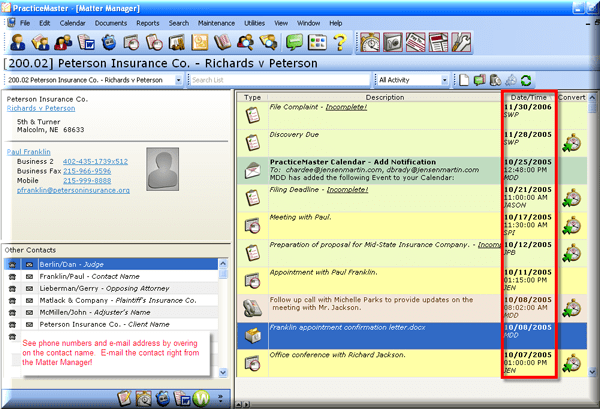Open the Maintenance menu

pyautogui.click(x=216, y=23)
